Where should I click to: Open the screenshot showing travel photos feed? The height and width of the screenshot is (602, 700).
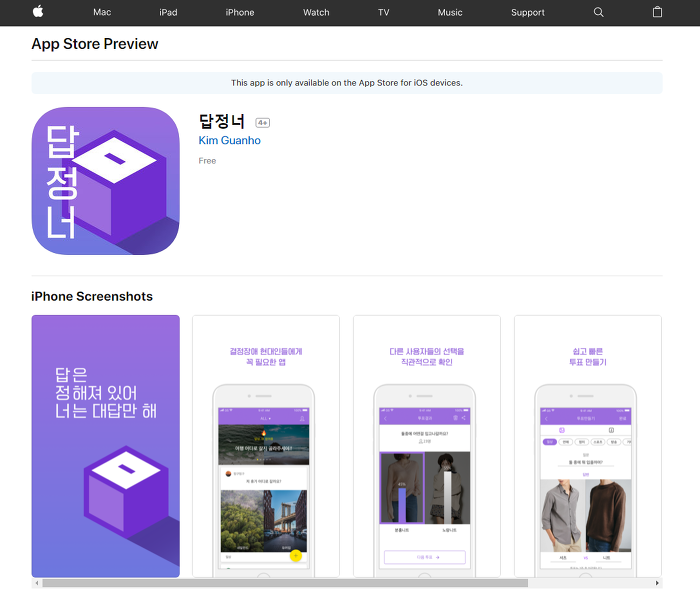click(266, 446)
